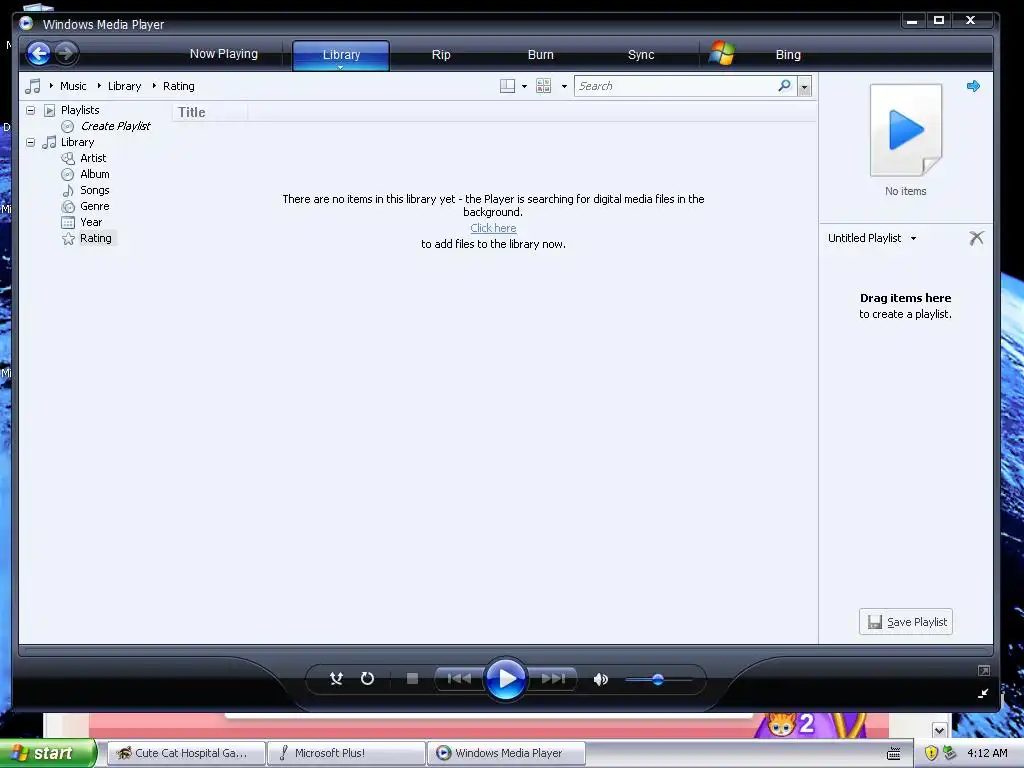The height and width of the screenshot is (768, 1024).
Task: Click the view options grid icon
Action: pos(543,86)
